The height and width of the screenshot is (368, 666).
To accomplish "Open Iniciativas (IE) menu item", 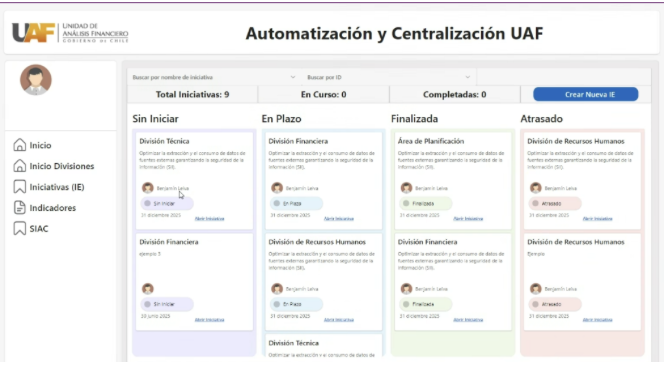I will (x=57, y=187).
